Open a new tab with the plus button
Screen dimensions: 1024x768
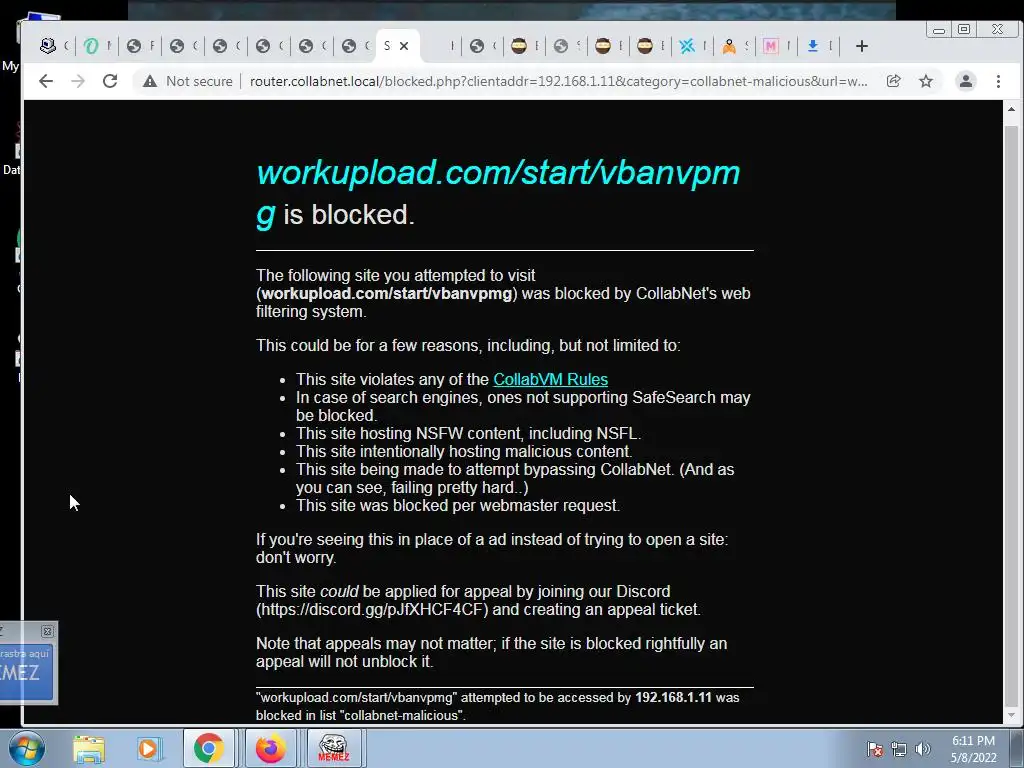(861, 46)
